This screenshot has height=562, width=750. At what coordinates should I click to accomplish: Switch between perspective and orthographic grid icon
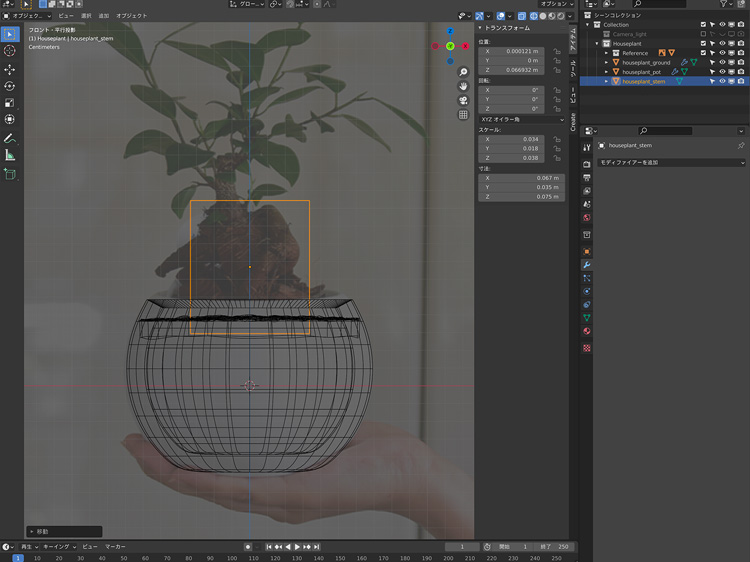[464, 115]
